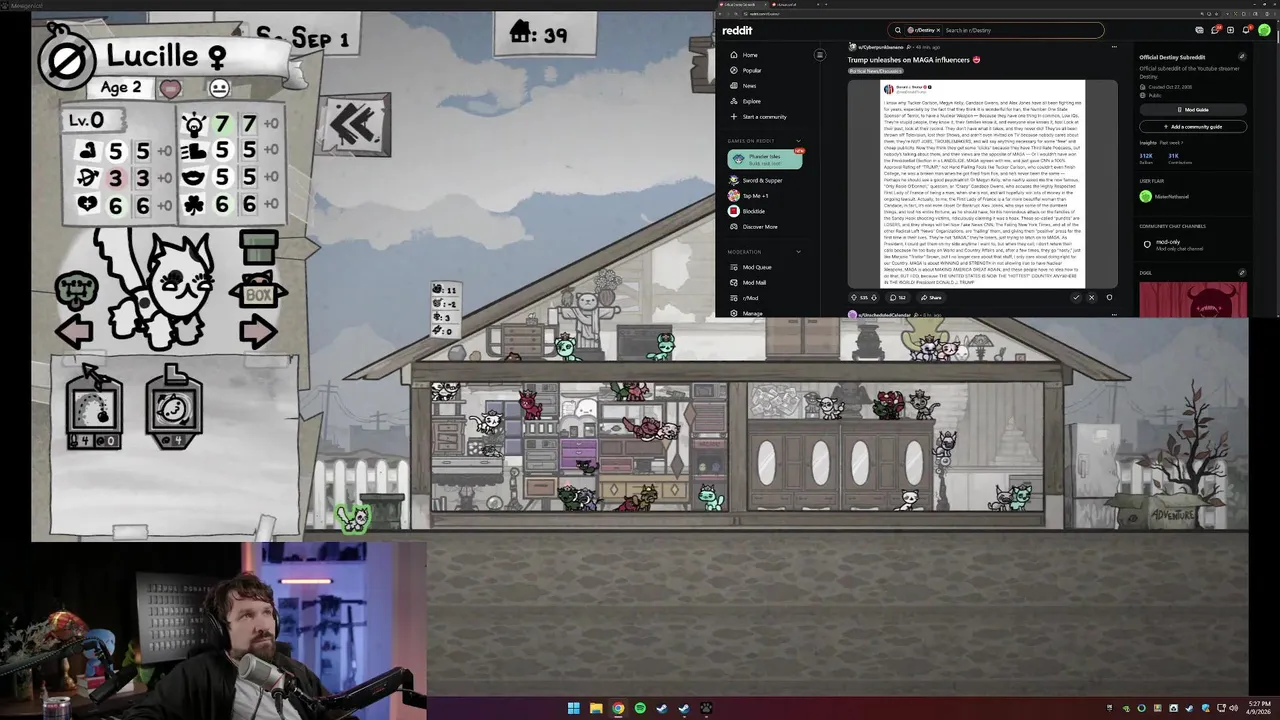The width and height of the screenshot is (1280, 720).
Task: Toggle the Reddit sidebar collapse button
Action: click(819, 55)
